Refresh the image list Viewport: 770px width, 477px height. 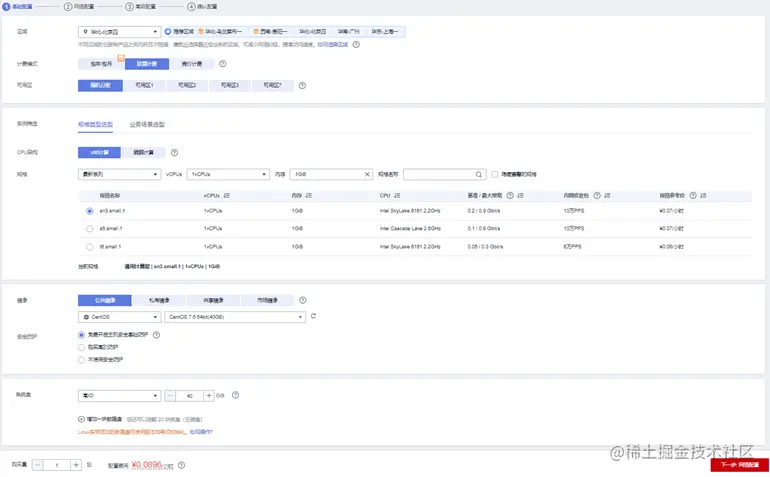(x=313, y=316)
